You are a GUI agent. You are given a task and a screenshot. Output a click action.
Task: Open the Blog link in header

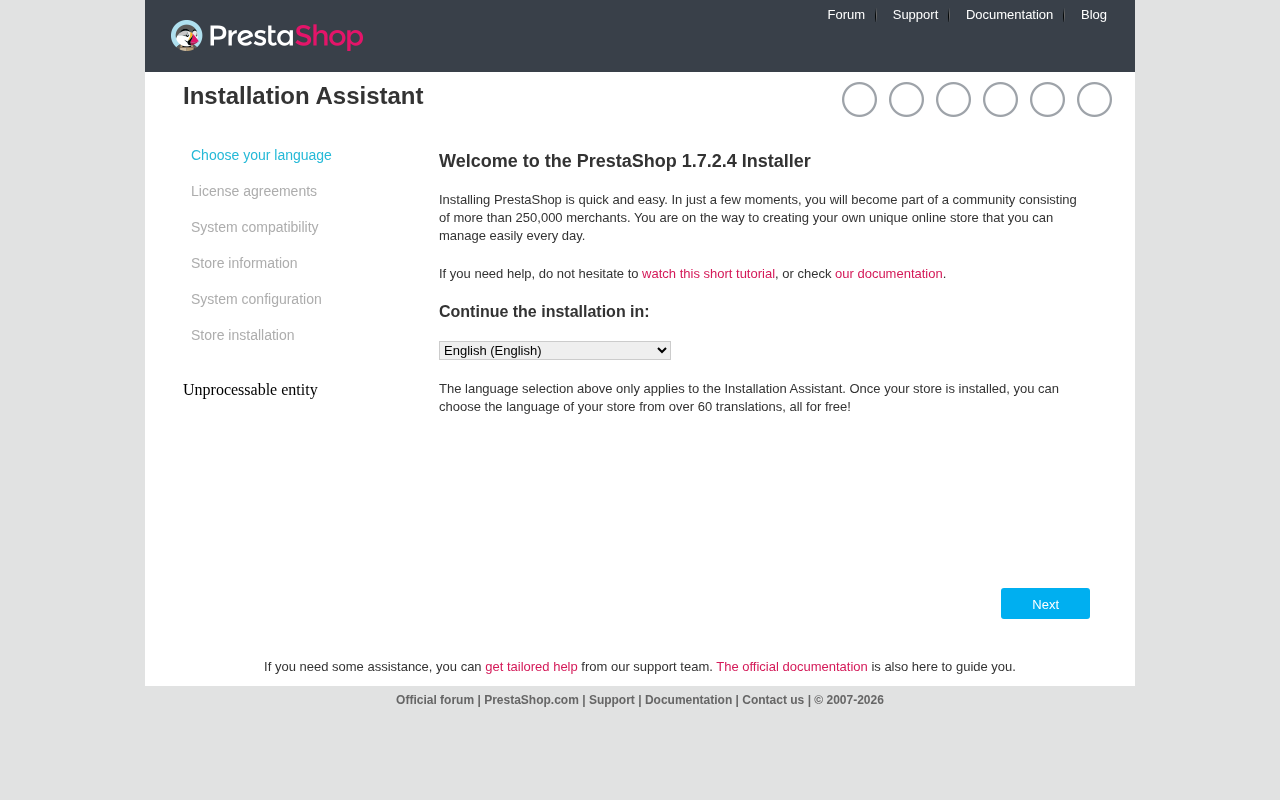[x=1094, y=15]
